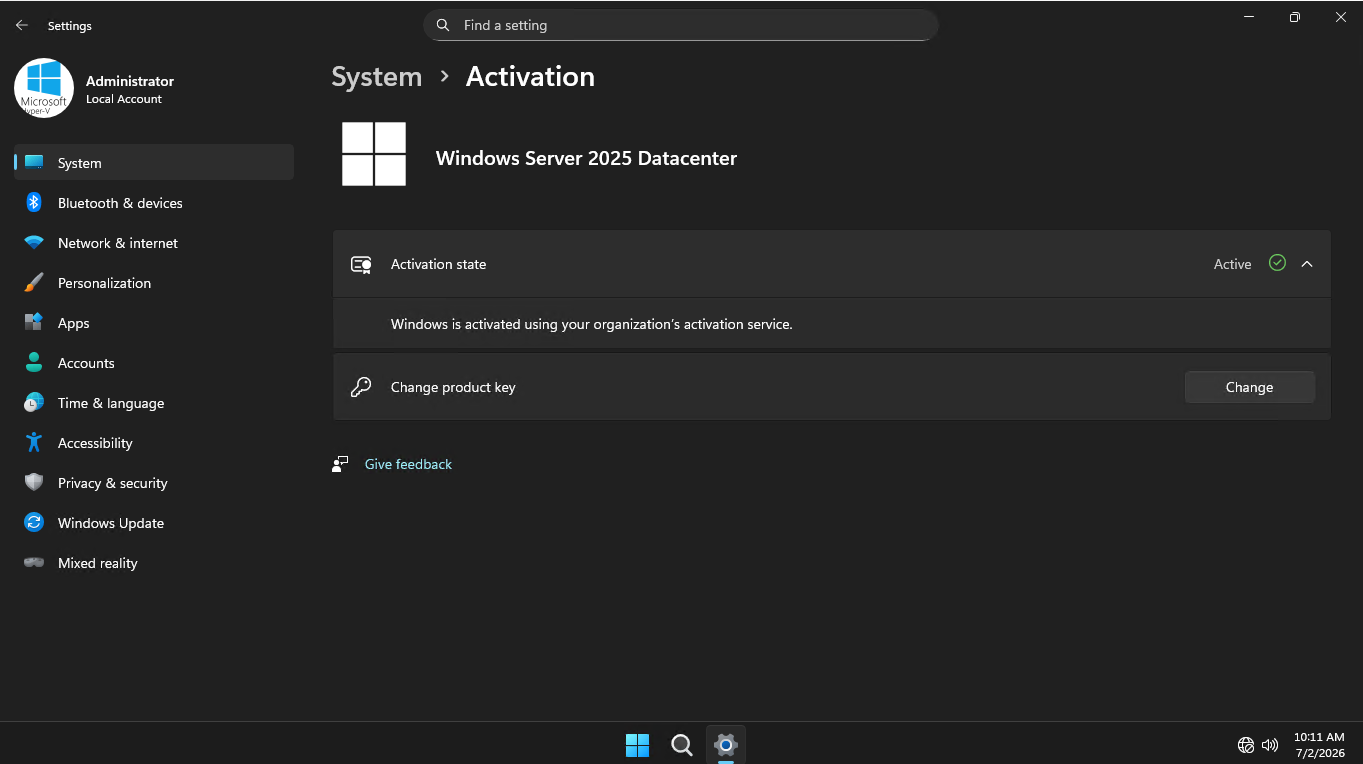Click the Personalization paintbrush icon

tap(34, 282)
